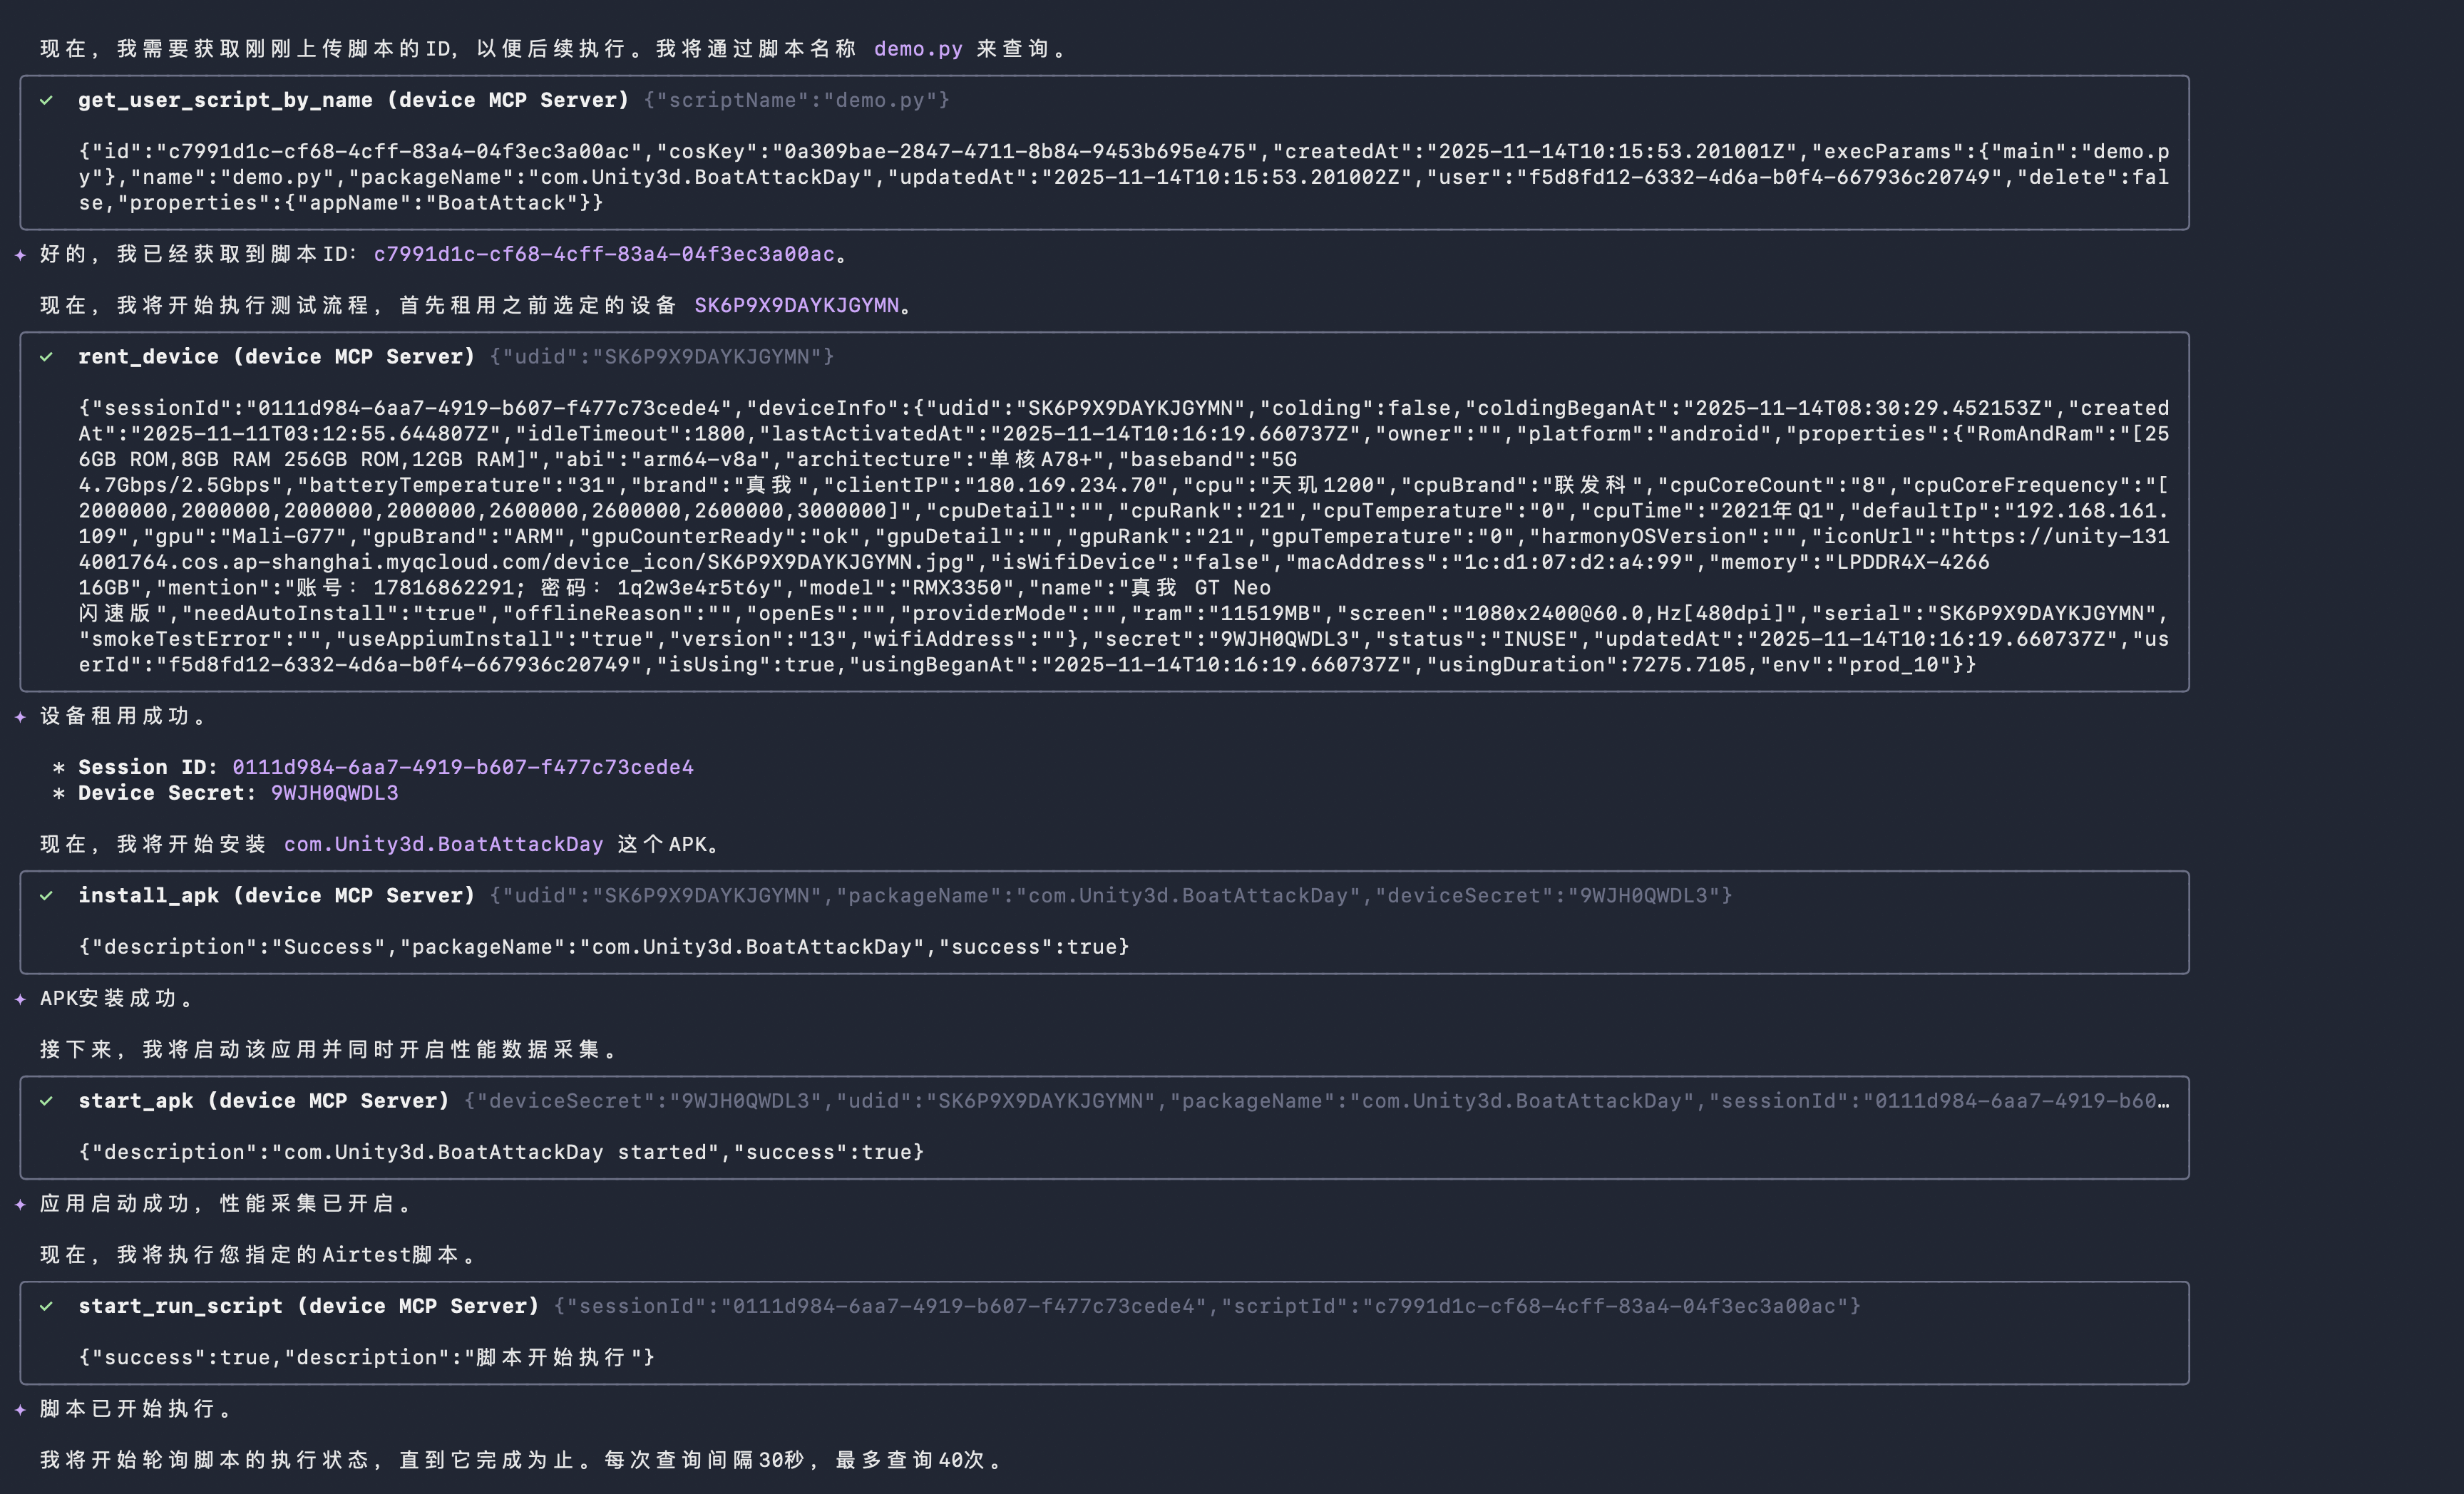
Task: Click purple com.Unity3d.BoatAttackDay package name
Action: point(443,844)
